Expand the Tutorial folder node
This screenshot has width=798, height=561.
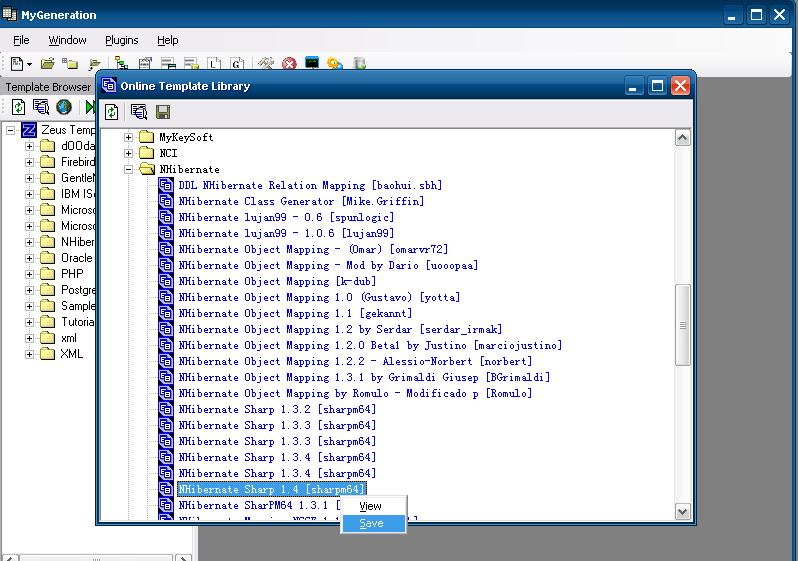(30, 322)
